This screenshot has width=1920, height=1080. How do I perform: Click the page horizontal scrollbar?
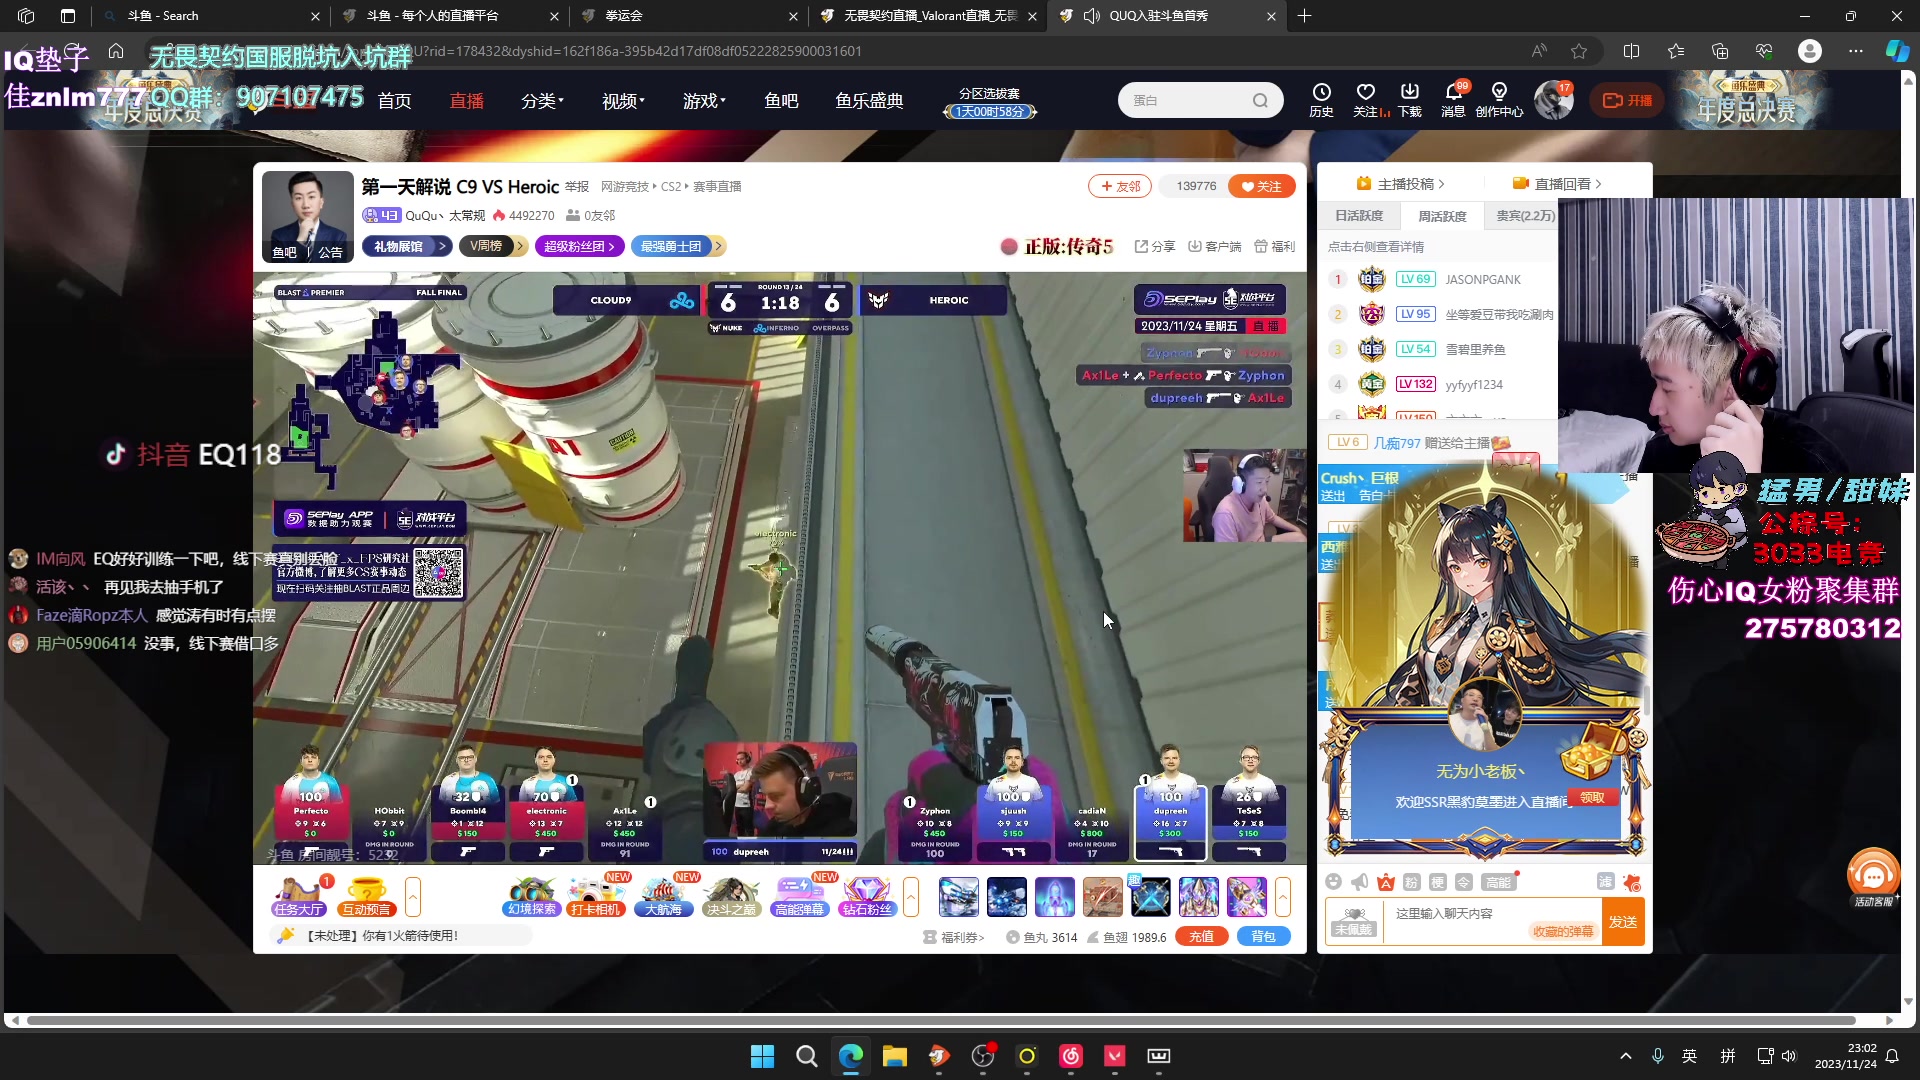pyautogui.click(x=940, y=1020)
